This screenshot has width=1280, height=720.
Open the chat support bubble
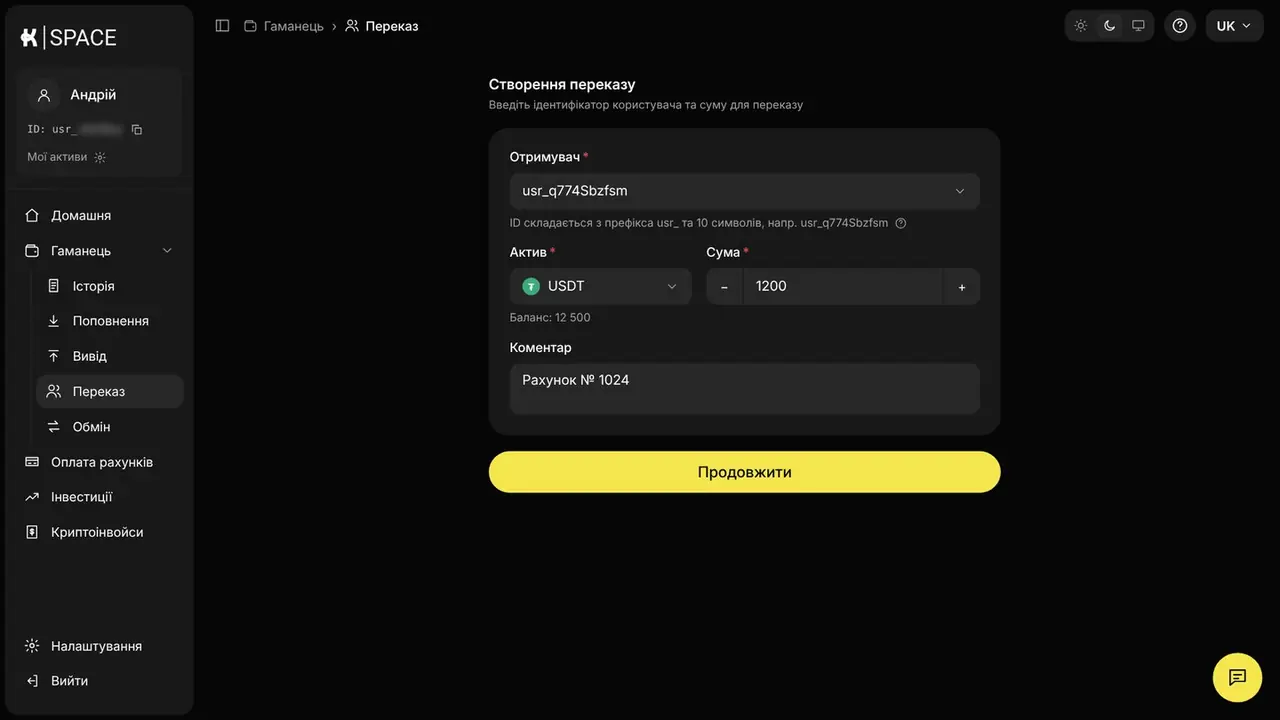point(1237,677)
